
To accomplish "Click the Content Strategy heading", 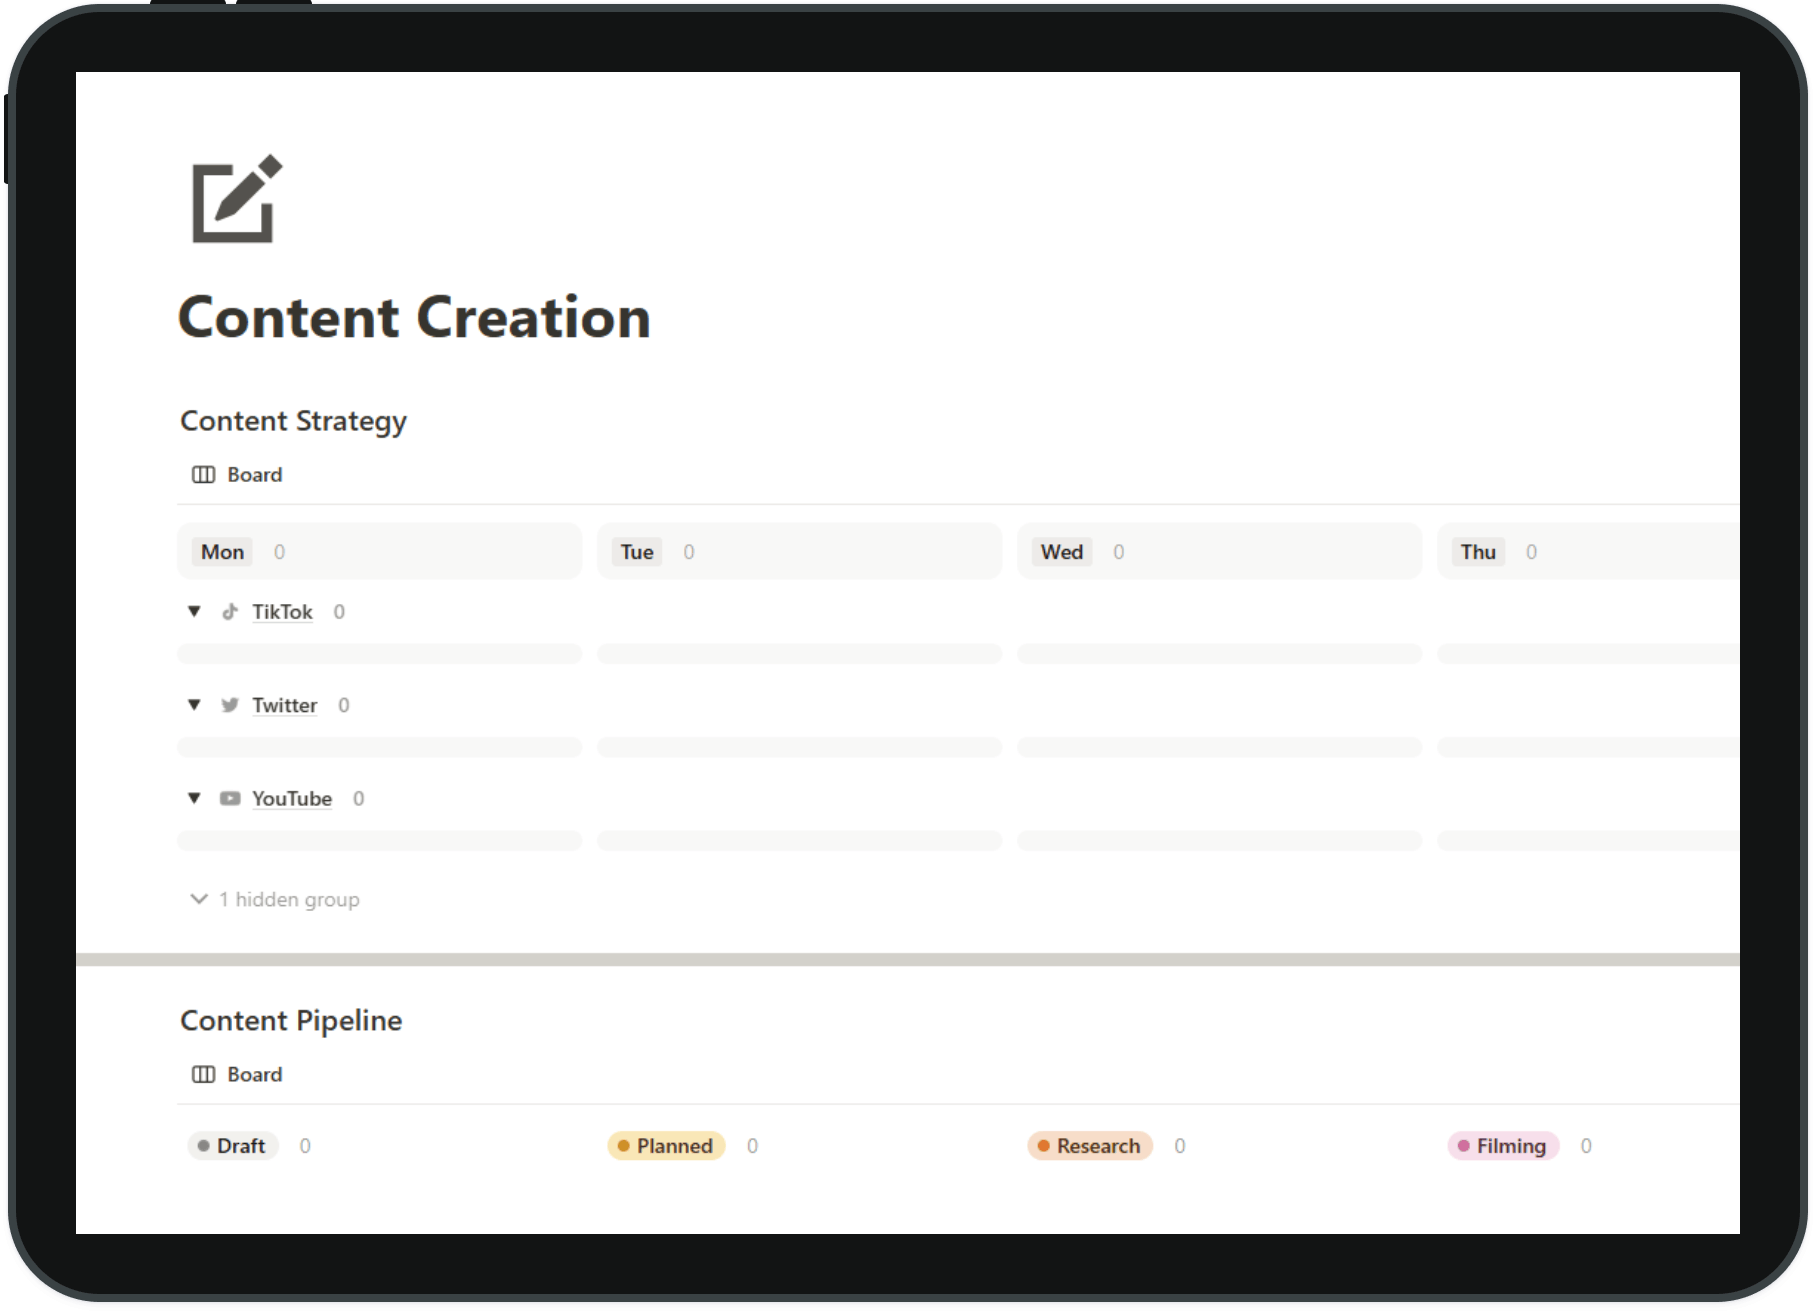I will click(x=293, y=421).
